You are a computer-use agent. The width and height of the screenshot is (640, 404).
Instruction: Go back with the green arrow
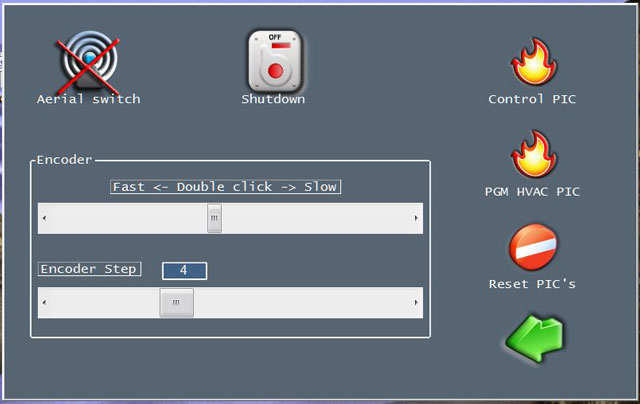pos(535,338)
